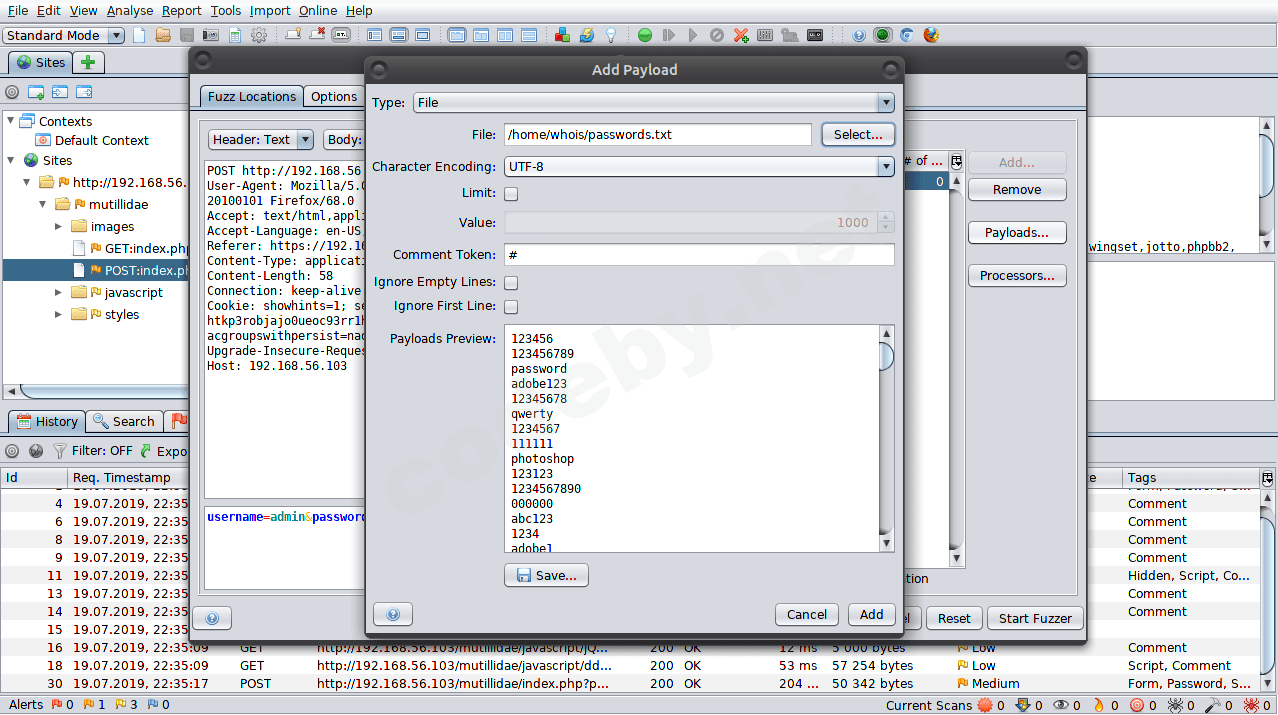
Task: Click the Payloads Preview vertical scrollbar
Action: [x=886, y=440]
